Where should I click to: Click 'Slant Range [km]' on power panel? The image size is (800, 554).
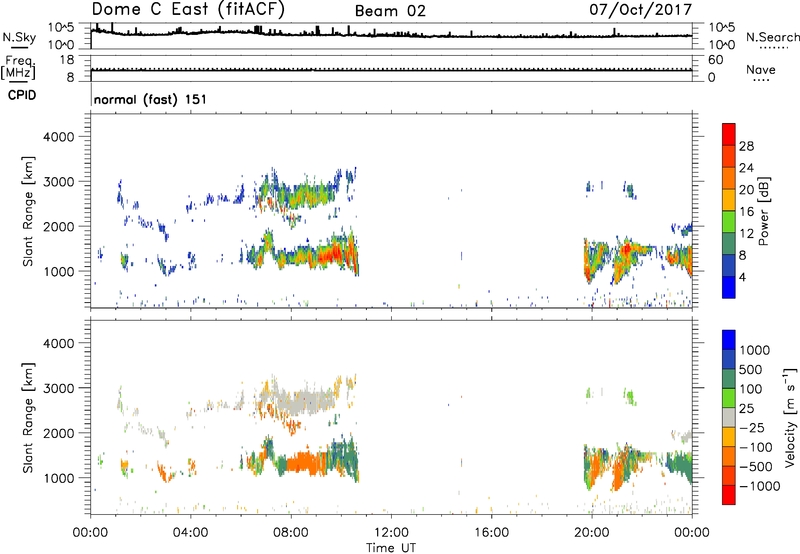coord(28,211)
